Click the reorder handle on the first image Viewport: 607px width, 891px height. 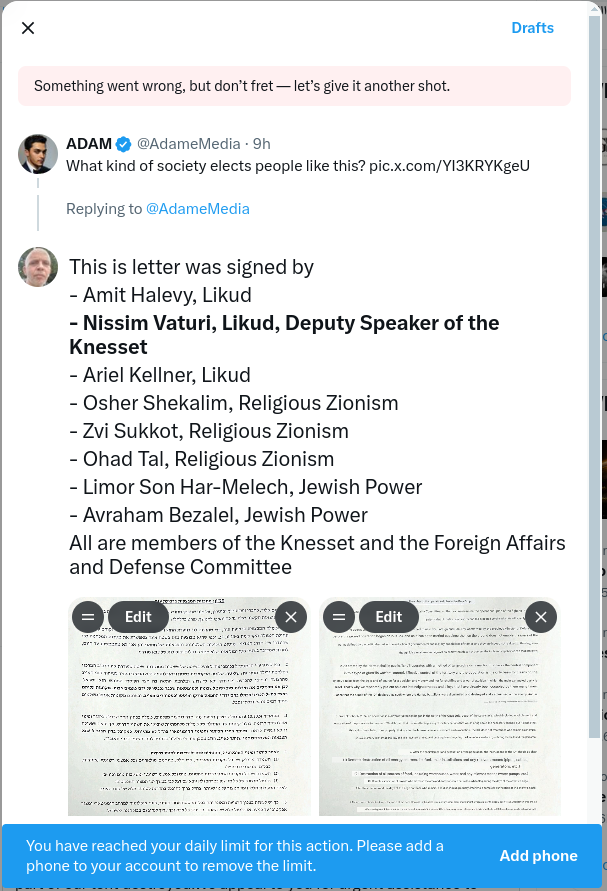pos(88,617)
